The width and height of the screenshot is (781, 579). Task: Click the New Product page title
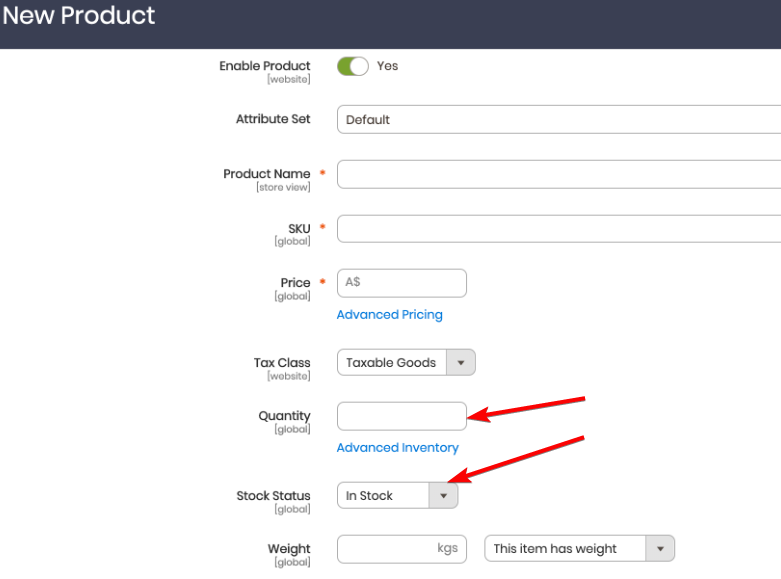tap(79, 15)
